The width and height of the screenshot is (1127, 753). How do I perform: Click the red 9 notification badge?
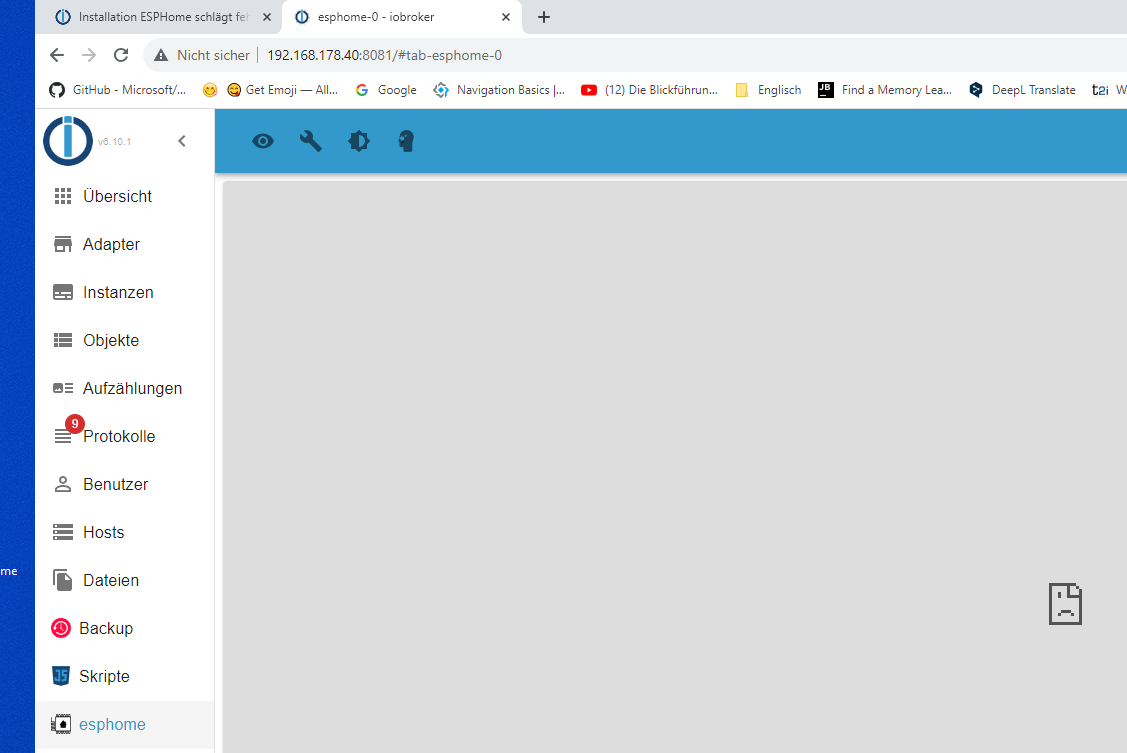pos(75,424)
